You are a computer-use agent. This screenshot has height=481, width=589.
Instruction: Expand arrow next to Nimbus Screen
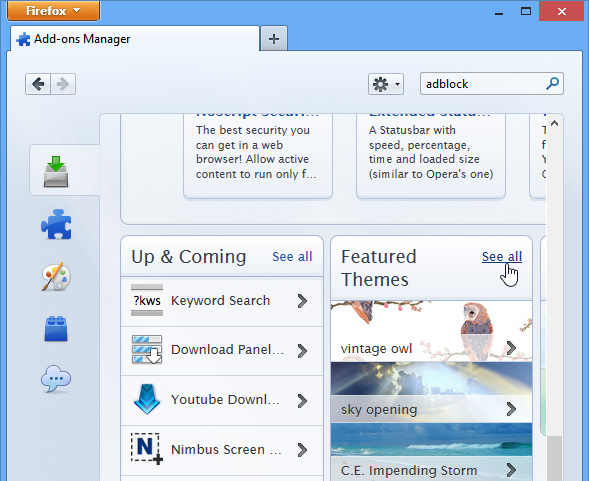pyautogui.click(x=302, y=450)
